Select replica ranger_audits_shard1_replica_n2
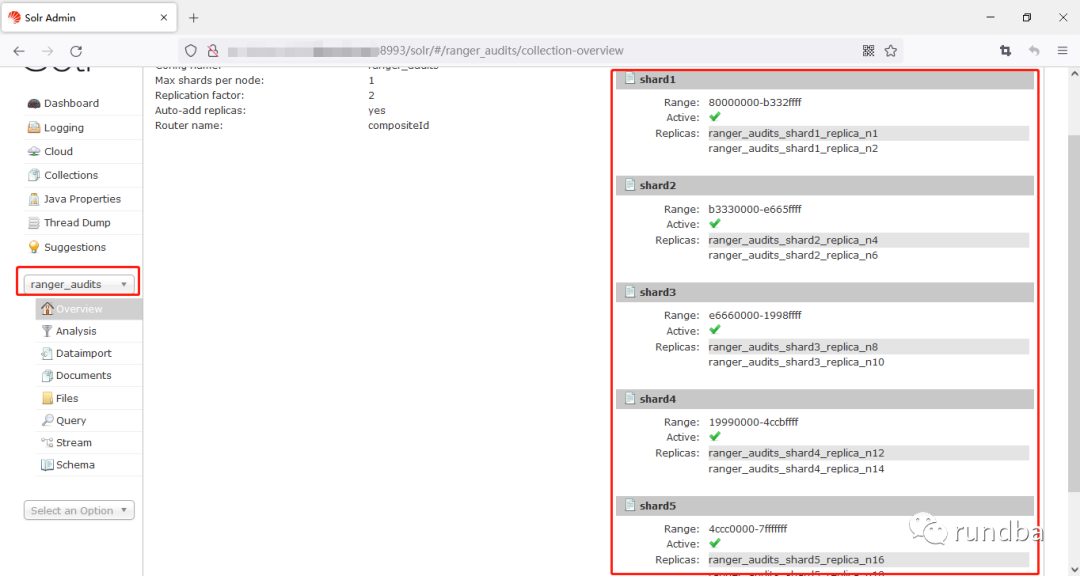This screenshot has height=576, width=1080. 793,149
